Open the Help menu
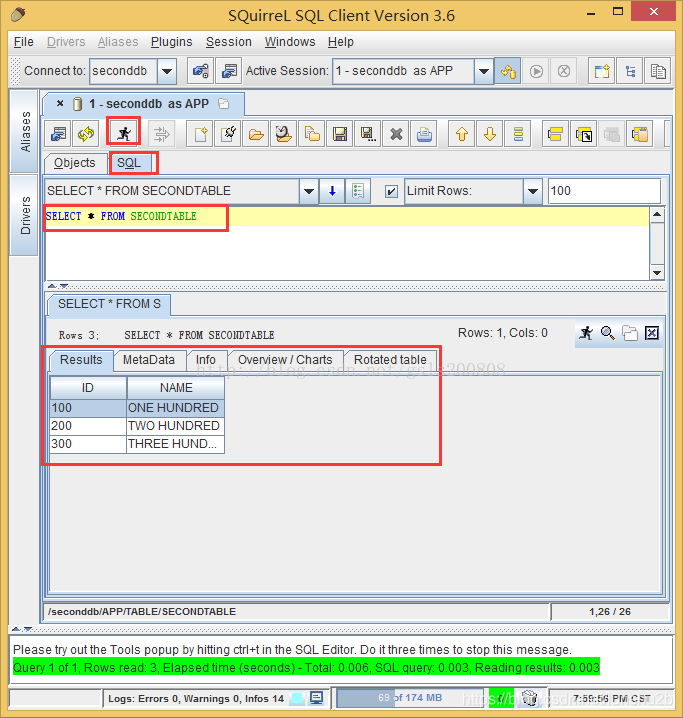683x718 pixels. [x=341, y=42]
